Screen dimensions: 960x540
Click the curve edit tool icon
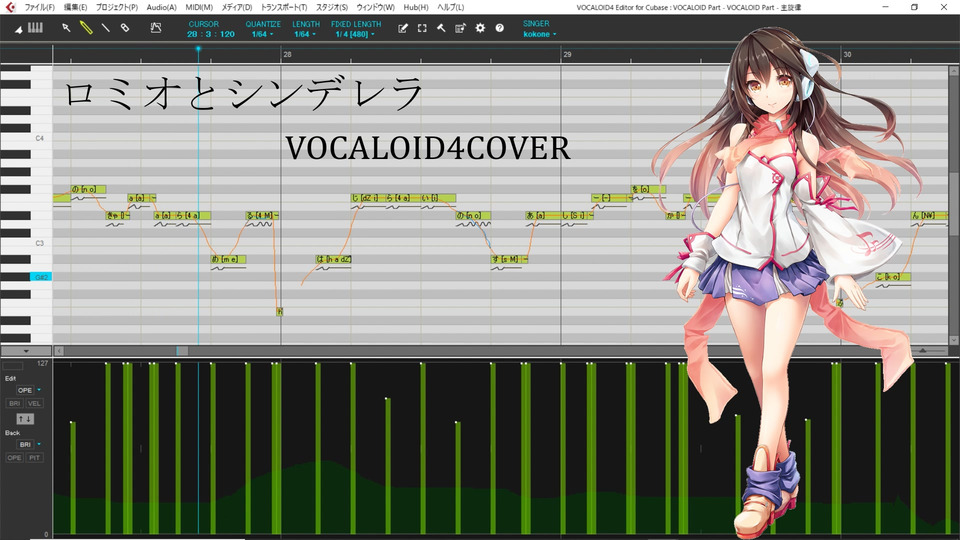click(x=156, y=28)
